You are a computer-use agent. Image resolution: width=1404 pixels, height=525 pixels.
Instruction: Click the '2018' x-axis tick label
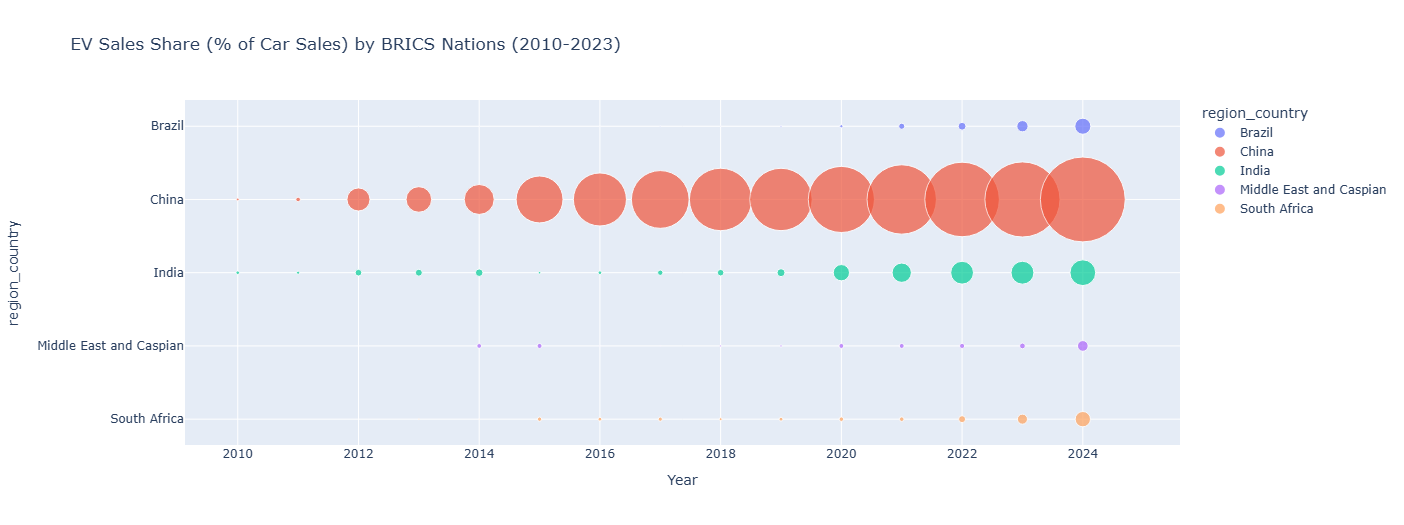click(x=720, y=454)
